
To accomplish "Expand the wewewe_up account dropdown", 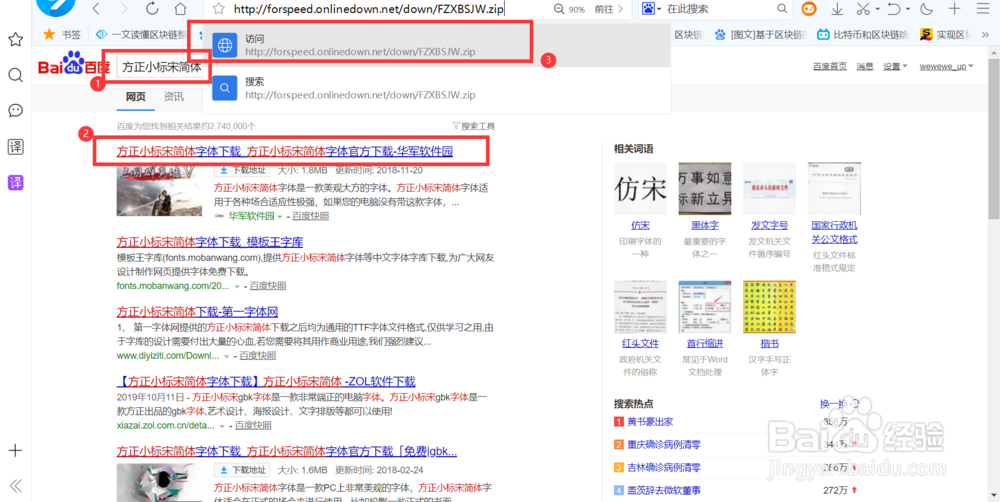I will coord(946,66).
